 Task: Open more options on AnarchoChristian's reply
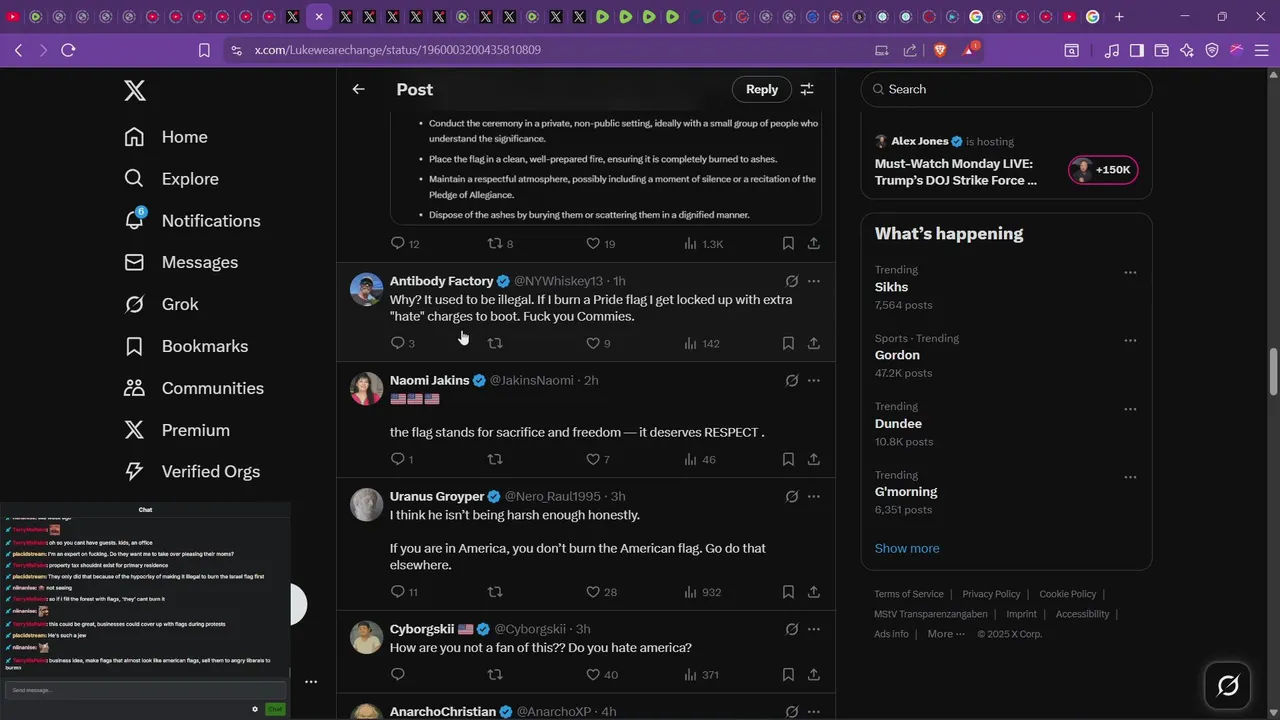pyautogui.click(x=814, y=712)
